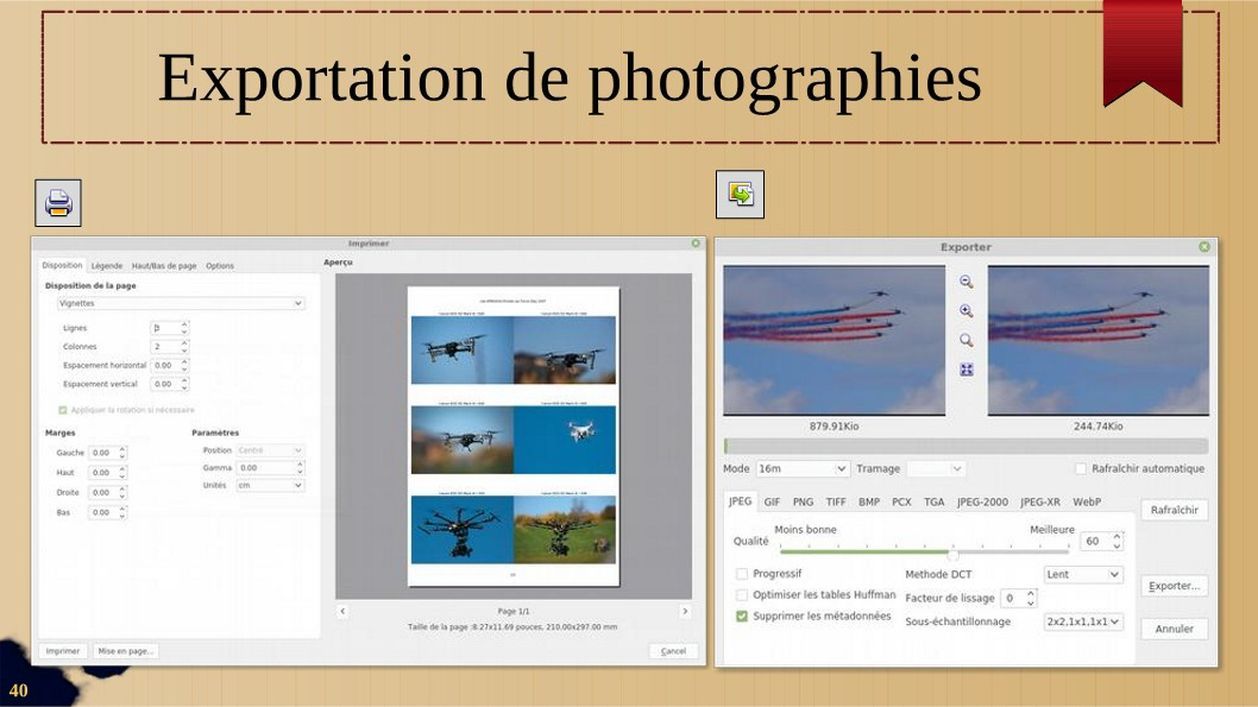Select the JPEG-XR format tab
The height and width of the screenshot is (707, 1258).
coord(1040,502)
